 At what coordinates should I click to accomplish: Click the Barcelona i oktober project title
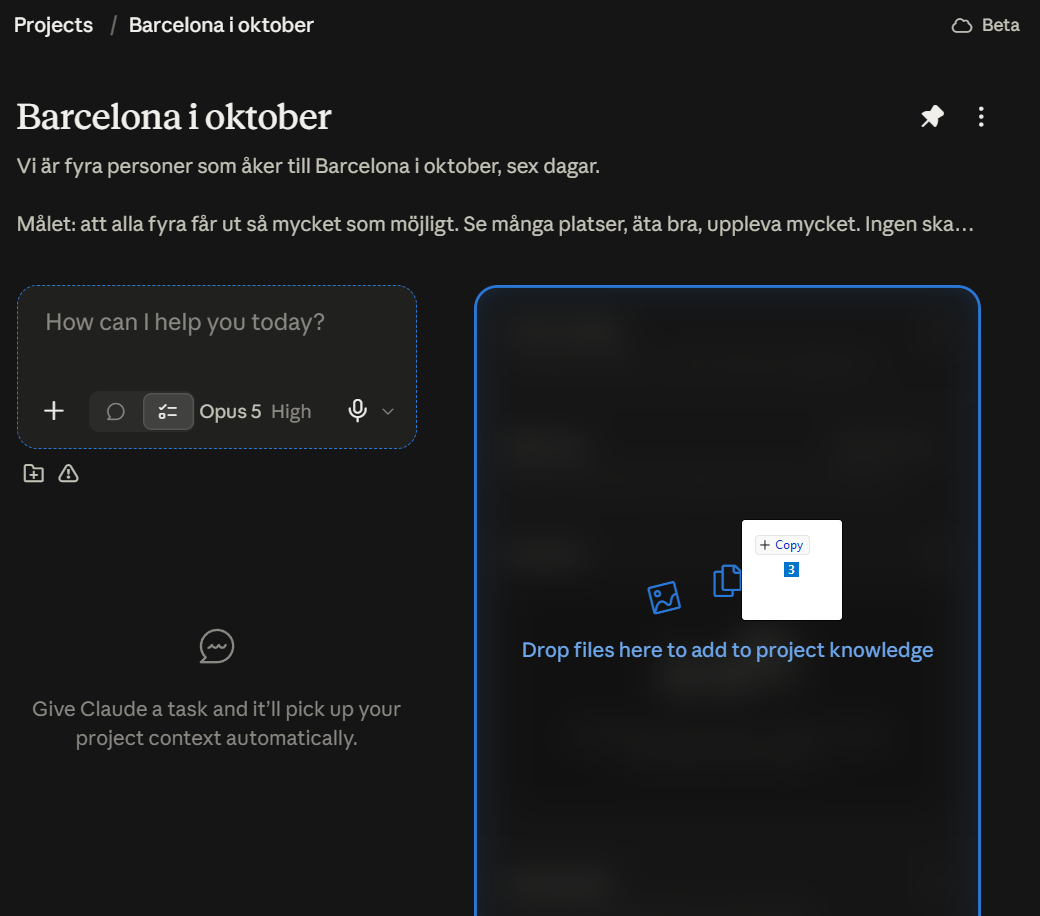174,117
